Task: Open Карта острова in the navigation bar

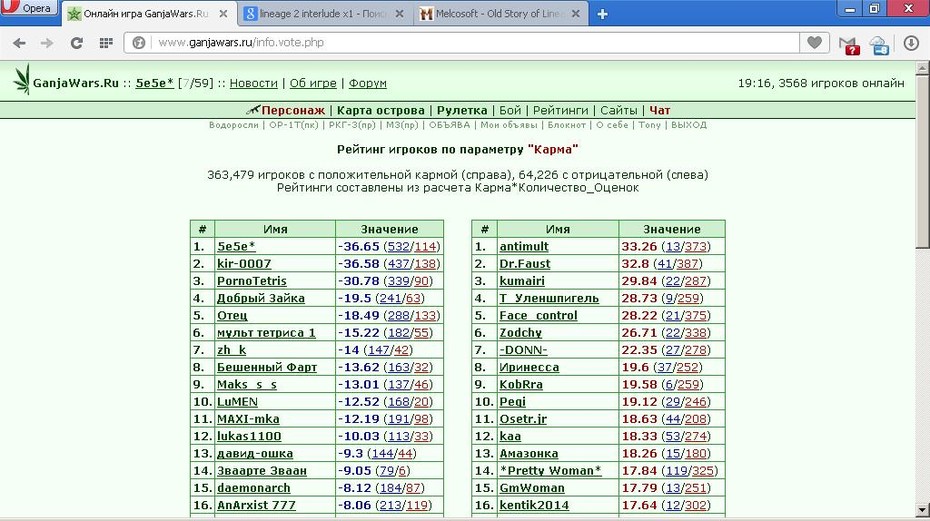Action: coord(381,110)
